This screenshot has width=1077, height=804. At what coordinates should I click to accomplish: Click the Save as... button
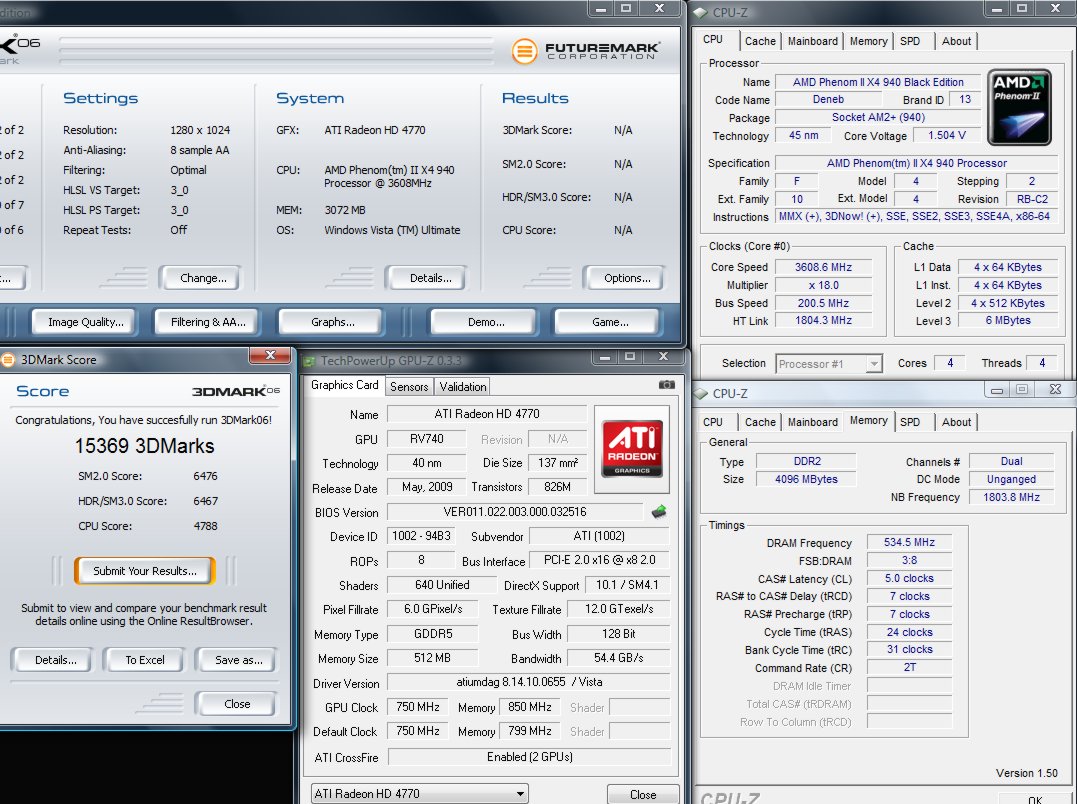click(x=236, y=660)
